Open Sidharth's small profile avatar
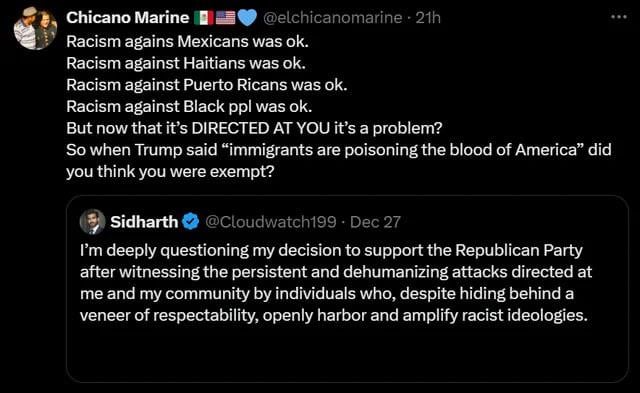Viewport: 640px width, 393px height. click(92, 222)
